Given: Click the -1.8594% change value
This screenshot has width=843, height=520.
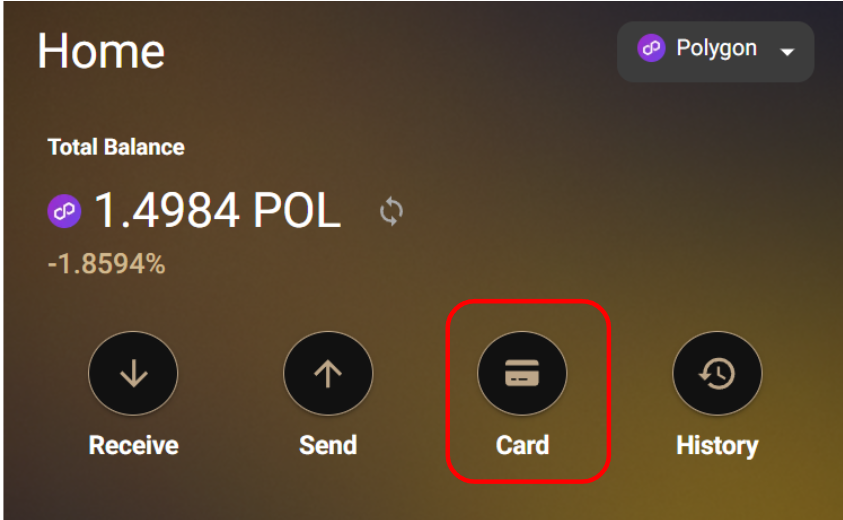Looking at the screenshot, I should 106,264.
